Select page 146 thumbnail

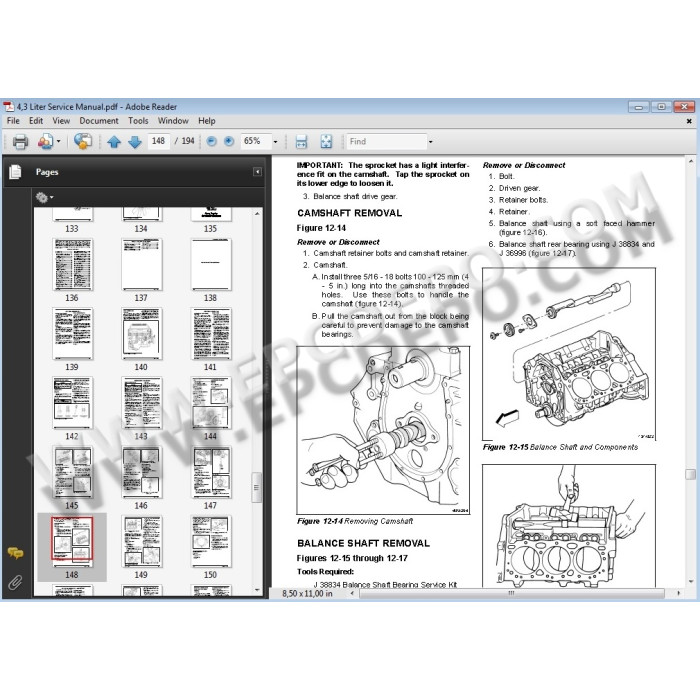click(142, 472)
